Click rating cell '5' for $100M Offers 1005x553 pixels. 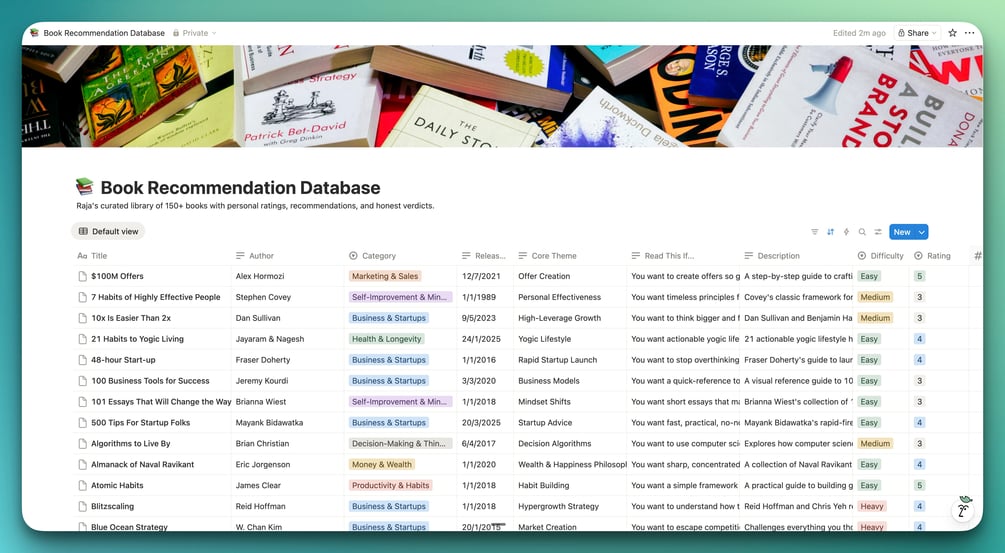coord(920,276)
